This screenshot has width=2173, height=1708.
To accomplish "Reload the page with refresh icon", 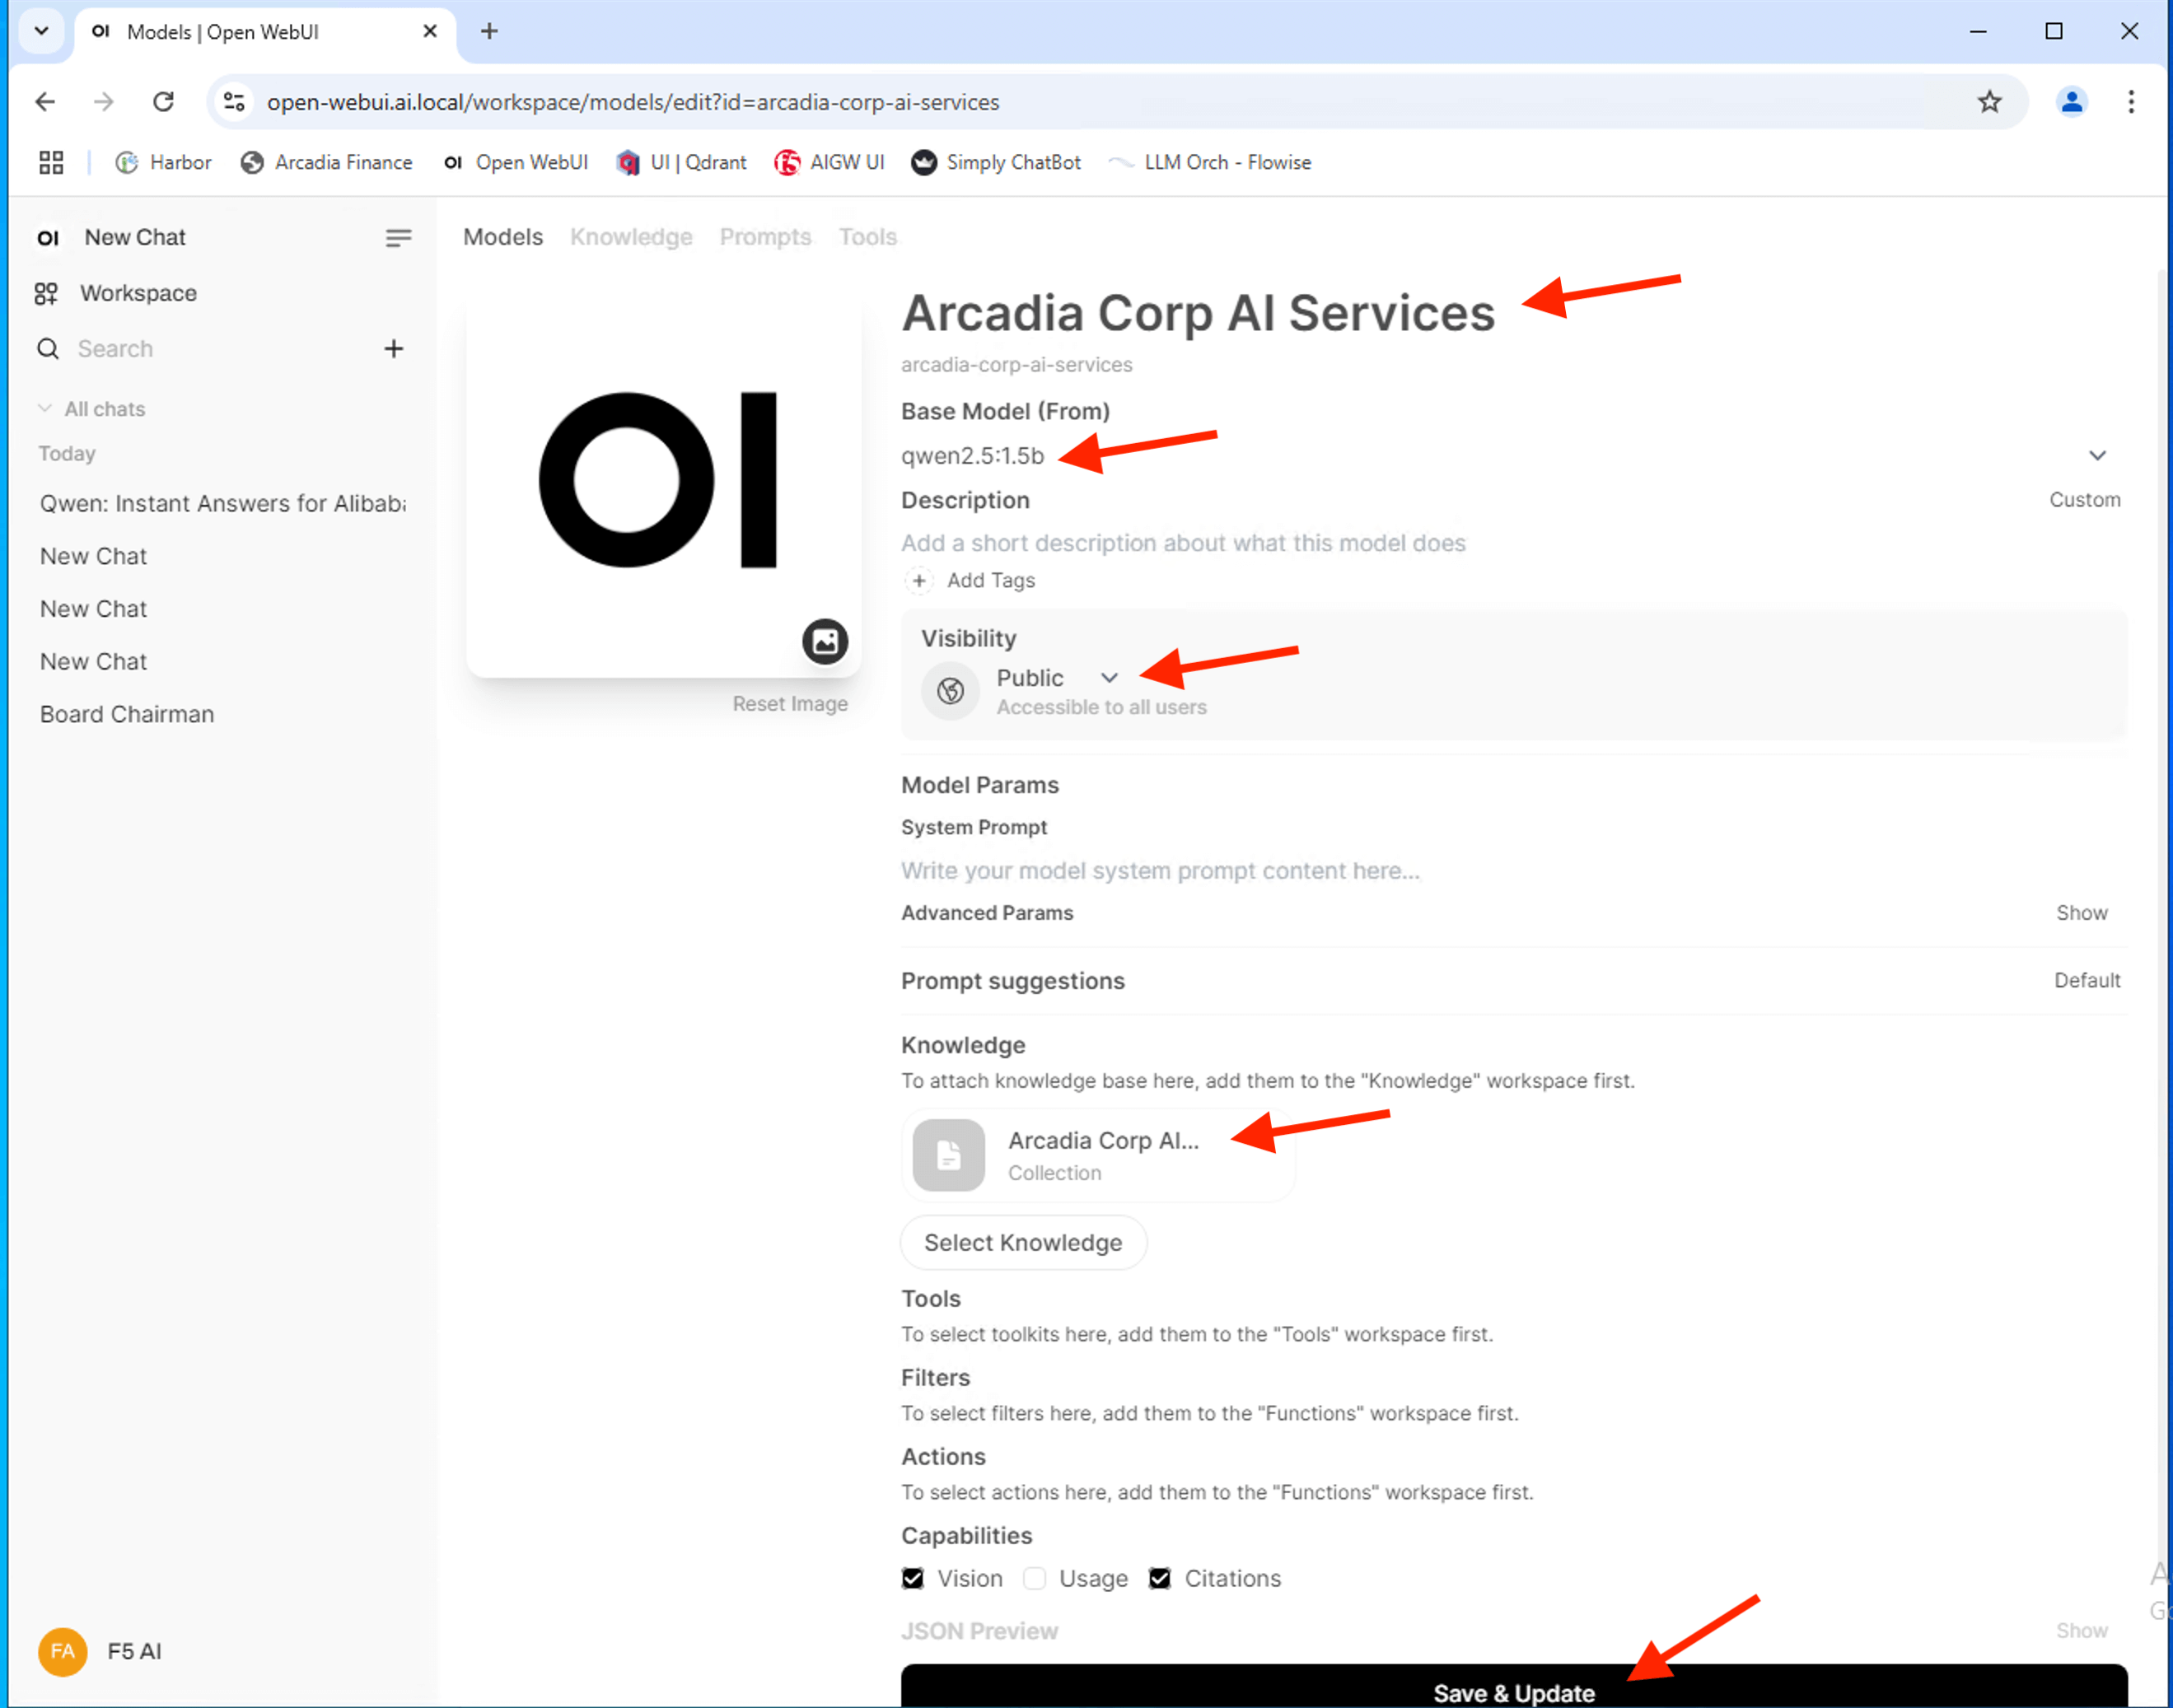I will pos(163,102).
